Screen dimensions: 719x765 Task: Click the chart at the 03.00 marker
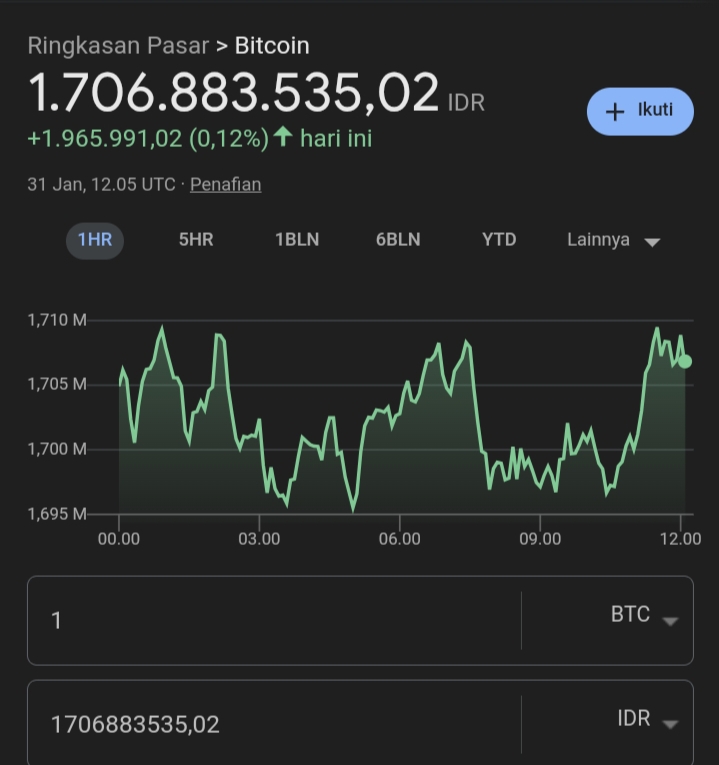tap(259, 539)
